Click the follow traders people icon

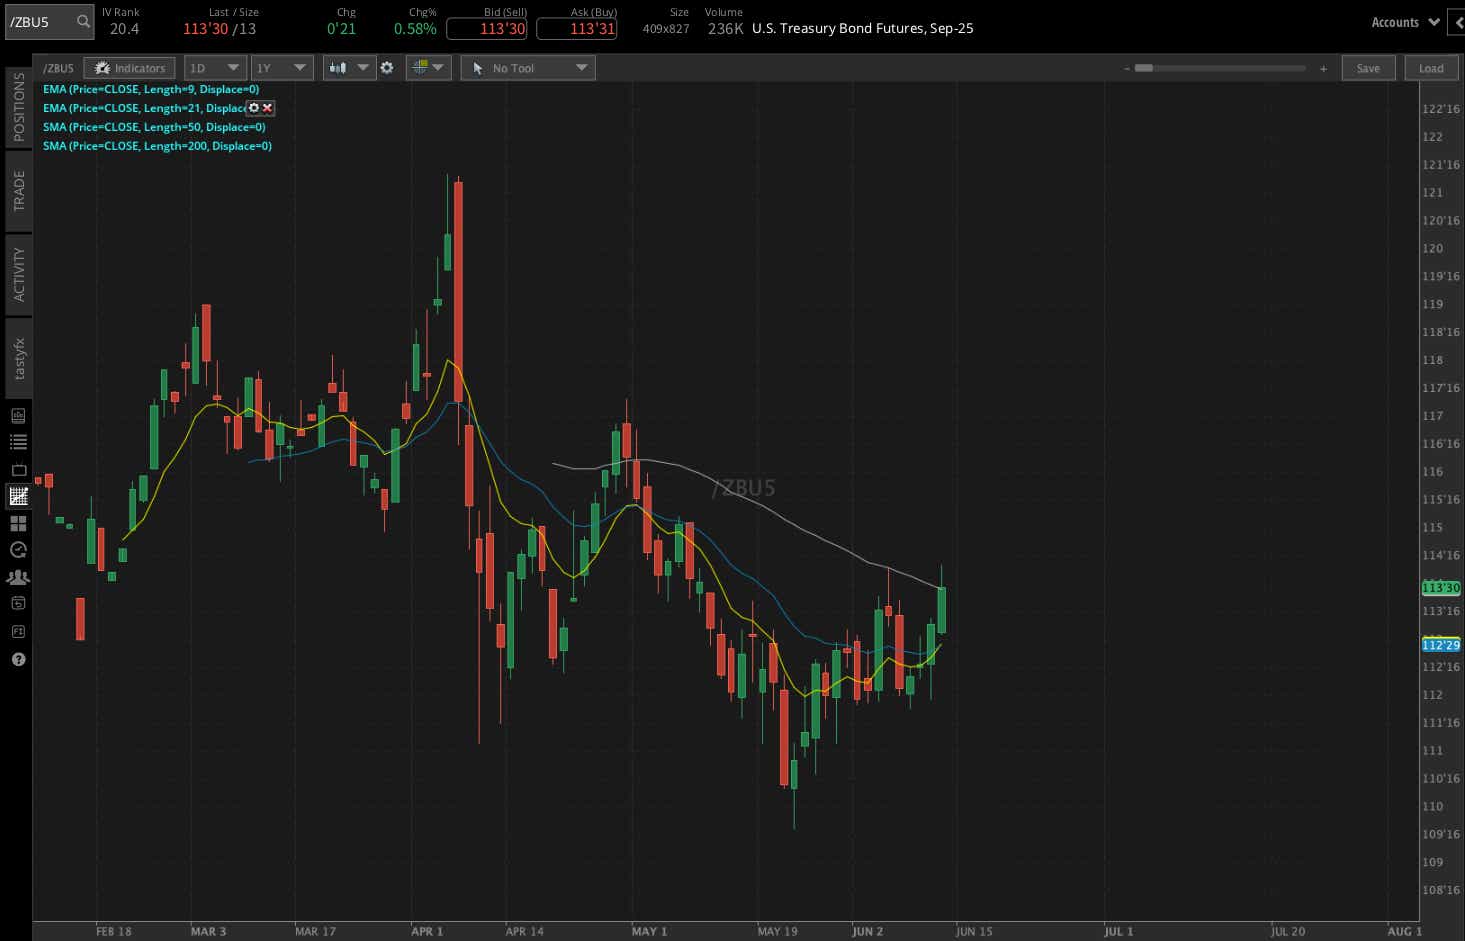coord(18,577)
